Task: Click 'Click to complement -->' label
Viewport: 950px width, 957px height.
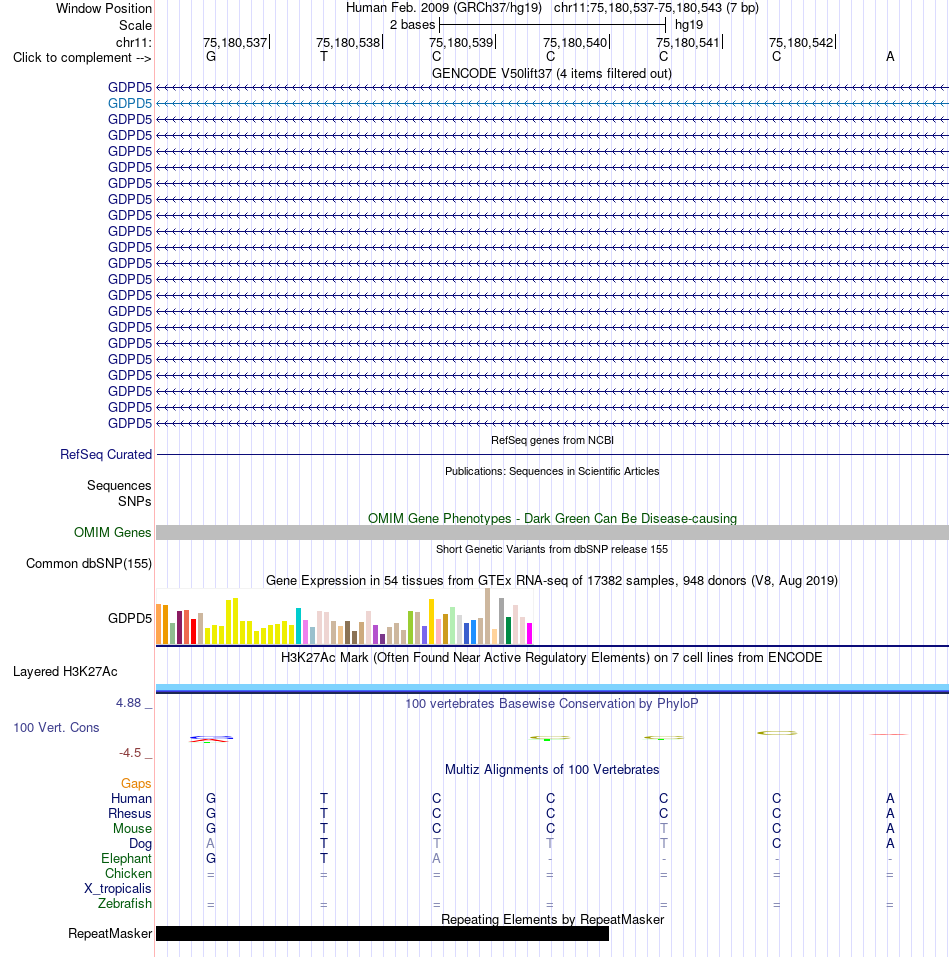Action: click(82, 57)
